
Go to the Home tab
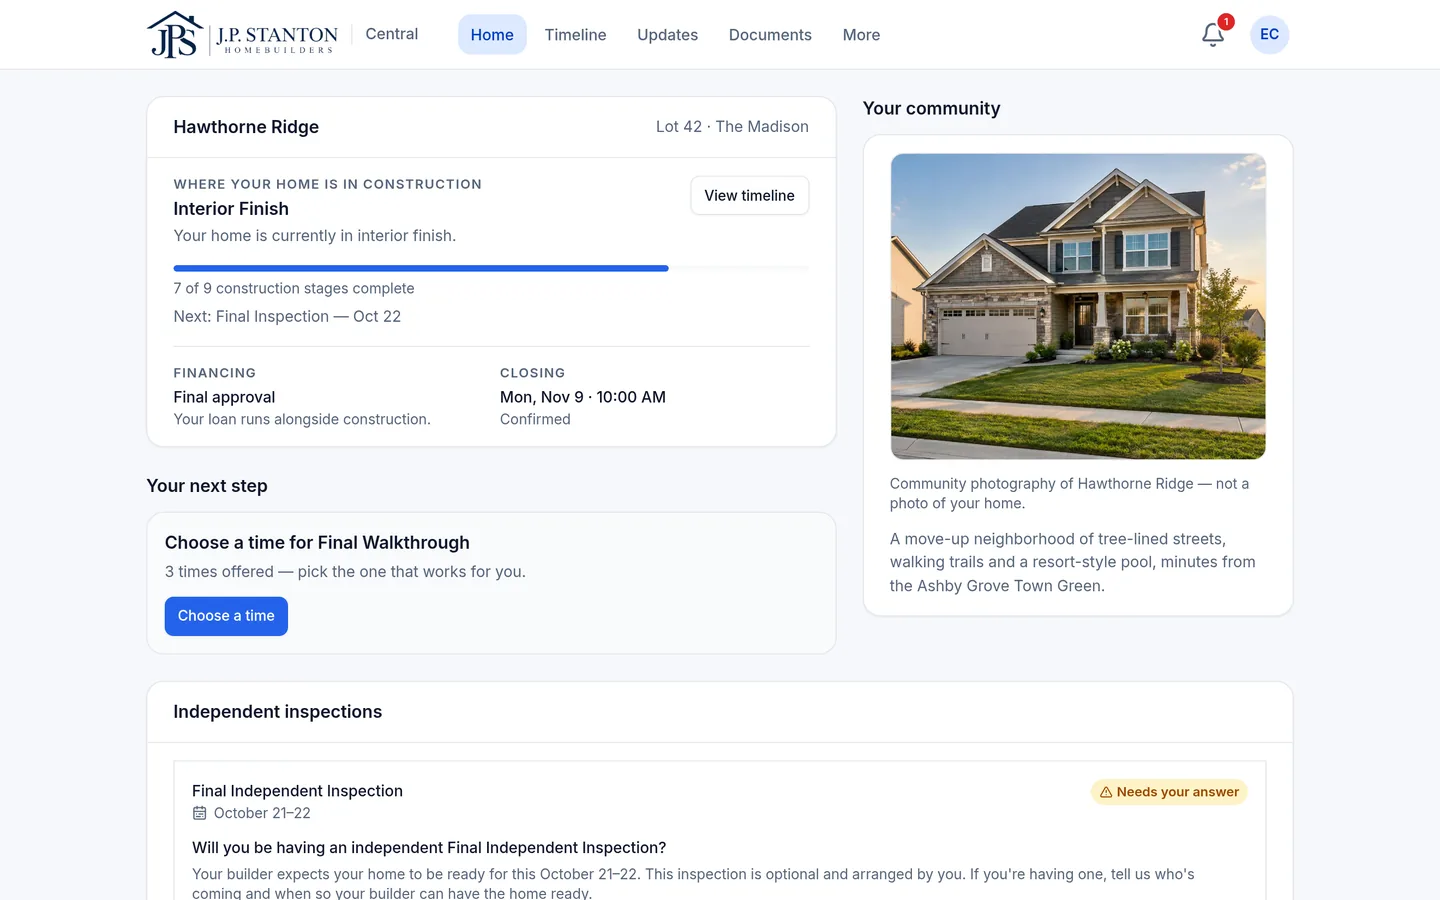[x=492, y=35]
